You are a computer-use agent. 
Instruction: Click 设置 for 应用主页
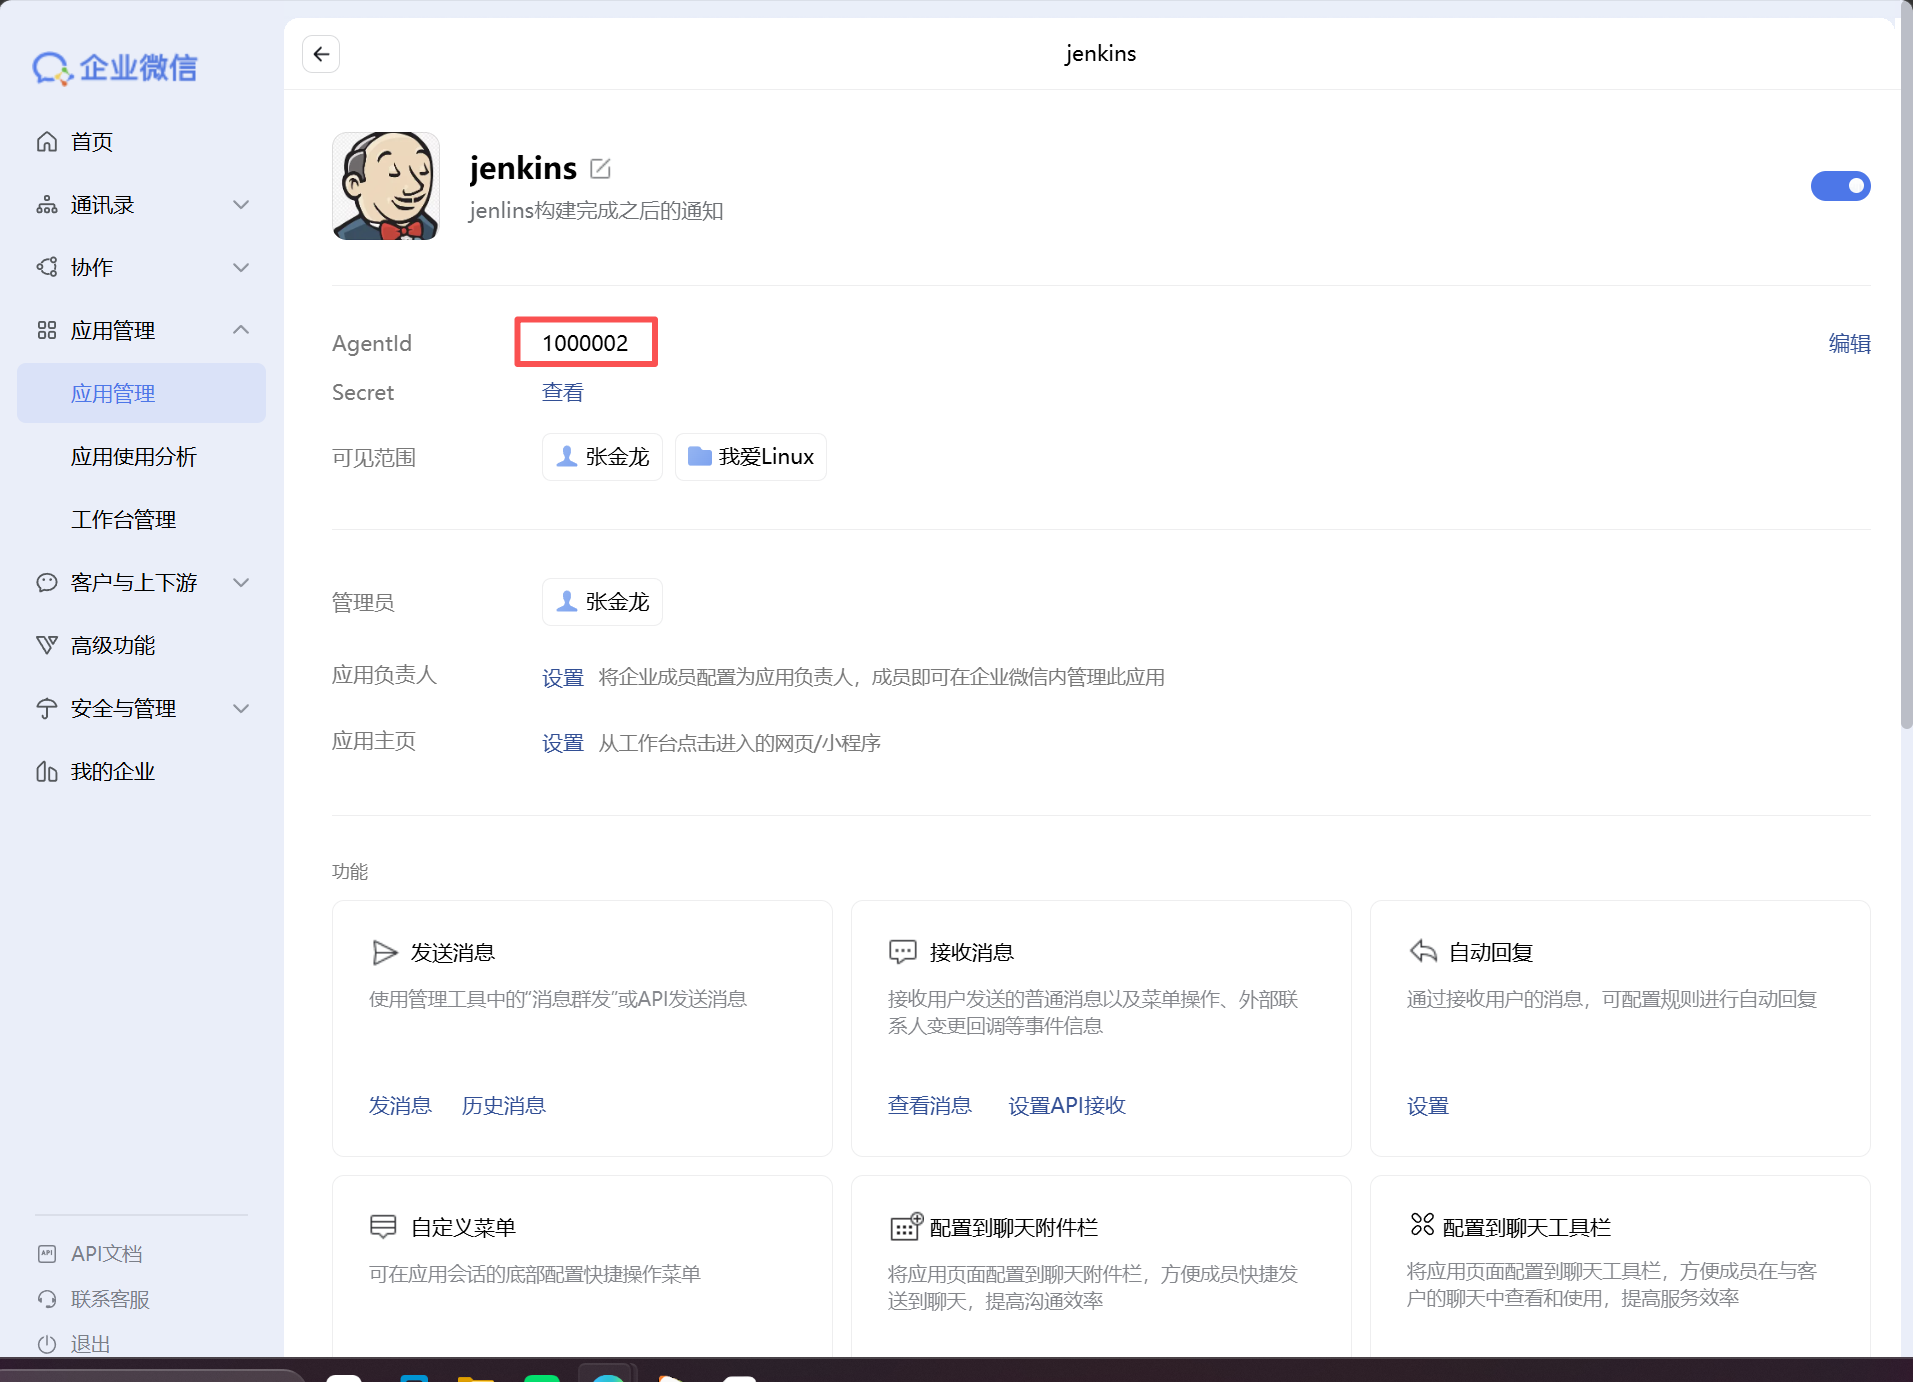(x=562, y=743)
